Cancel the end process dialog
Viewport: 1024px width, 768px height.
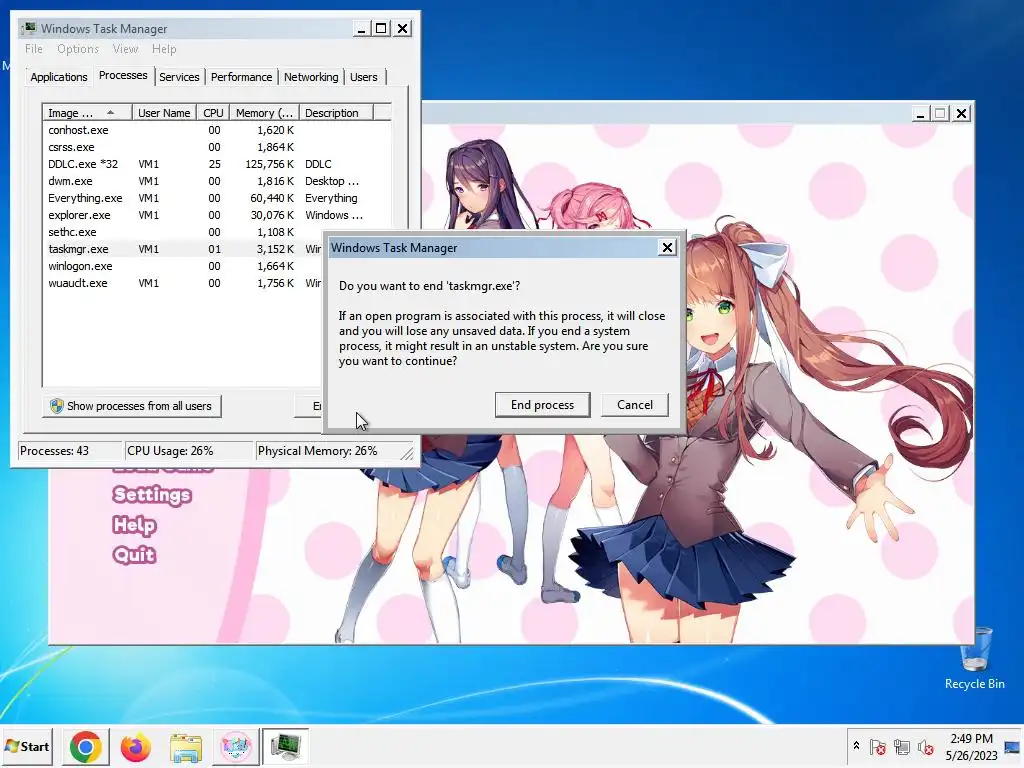coord(635,405)
